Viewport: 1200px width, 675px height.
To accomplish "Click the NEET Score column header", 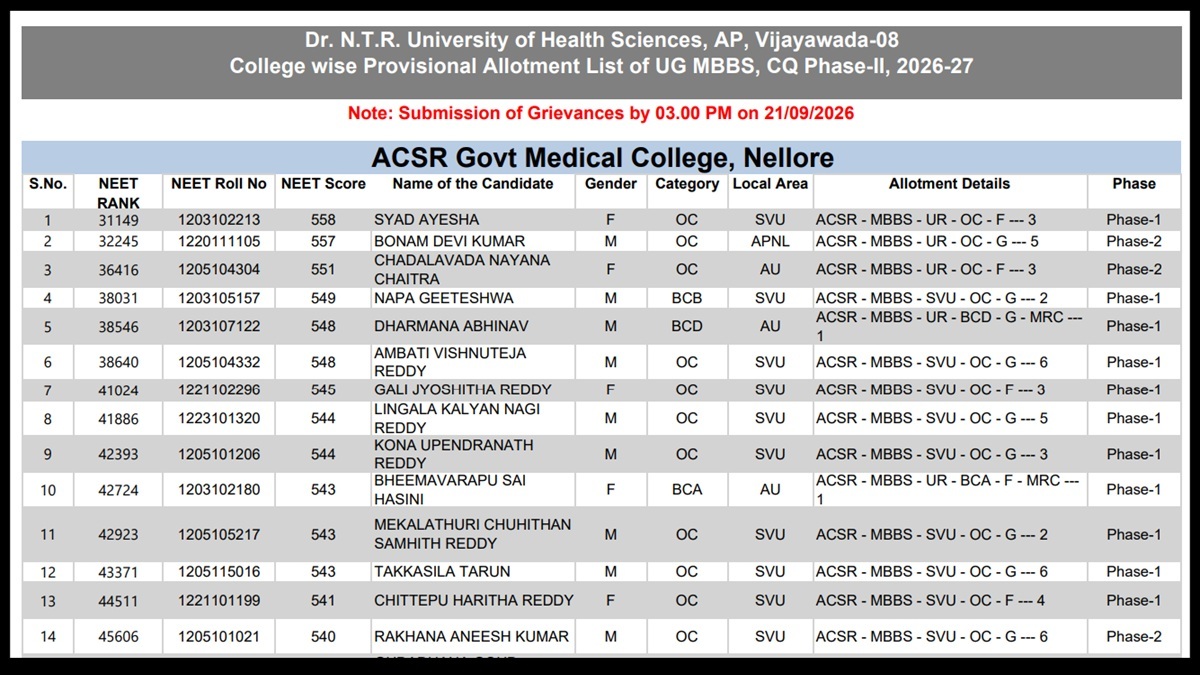I will click(x=323, y=184).
